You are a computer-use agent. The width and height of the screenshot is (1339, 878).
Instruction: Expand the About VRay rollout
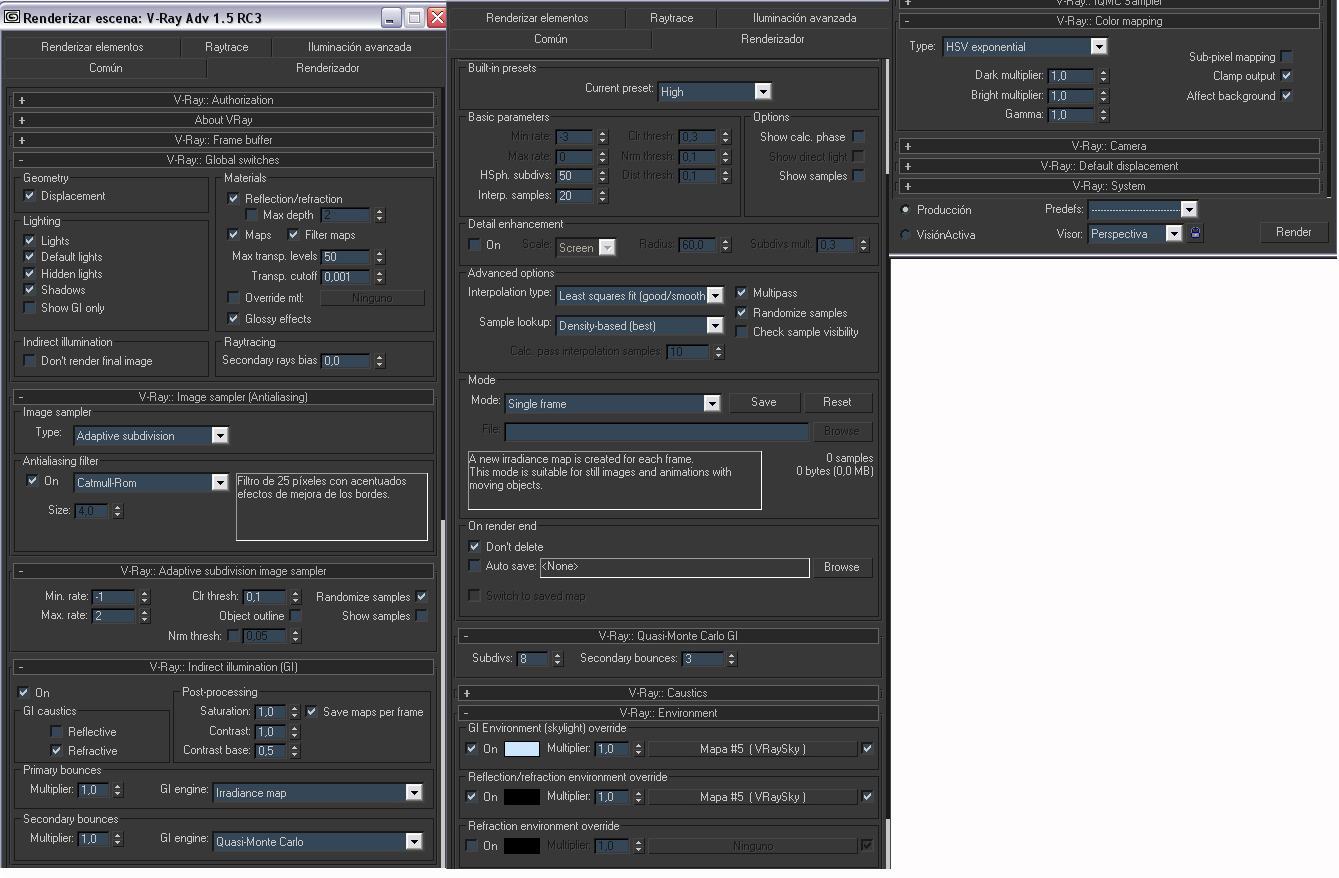tap(223, 120)
